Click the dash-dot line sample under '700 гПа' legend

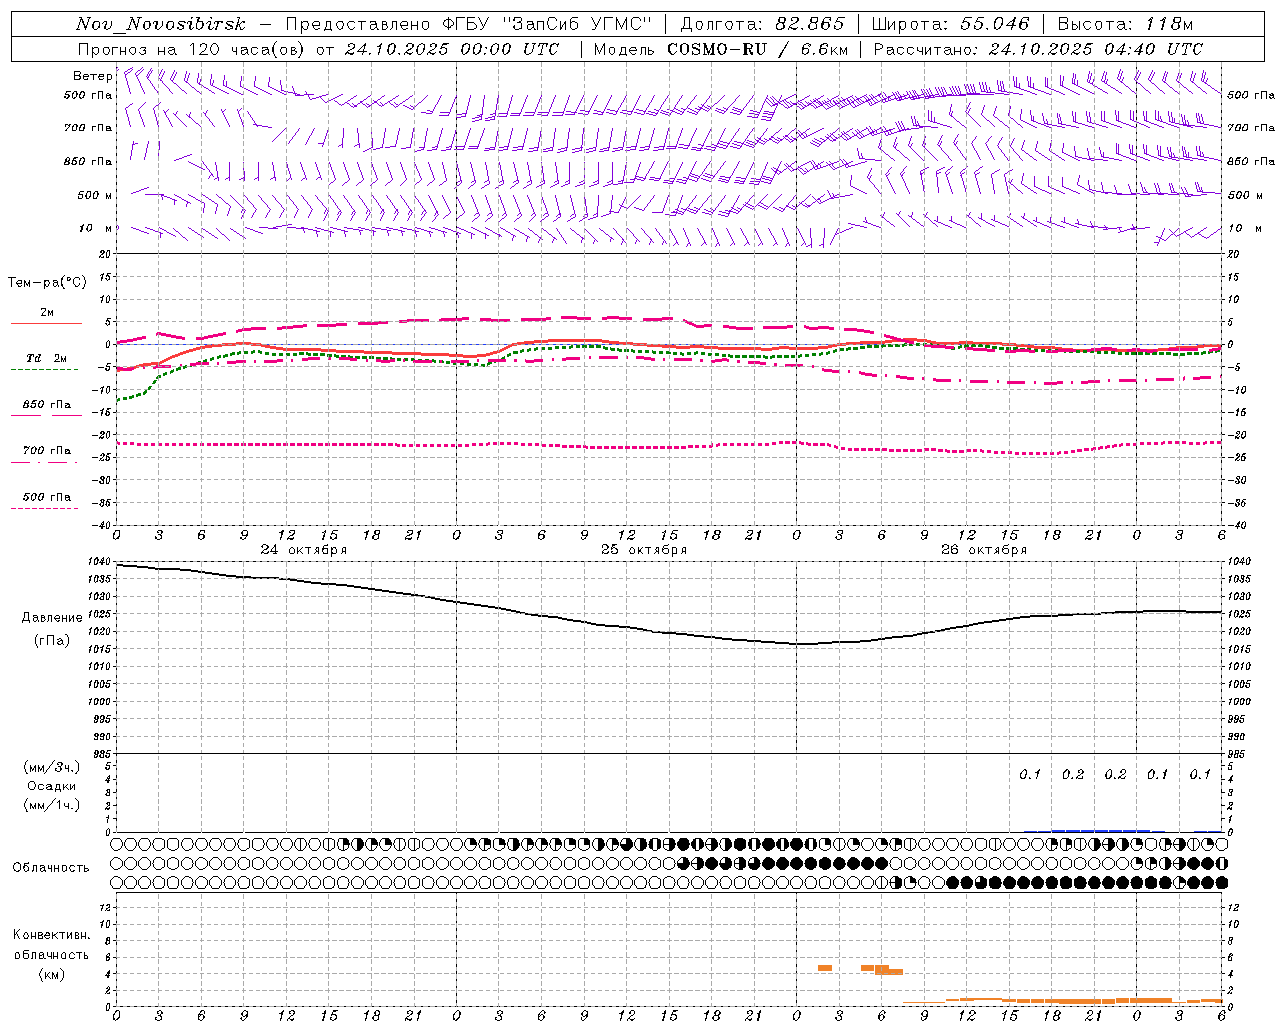click(45, 462)
